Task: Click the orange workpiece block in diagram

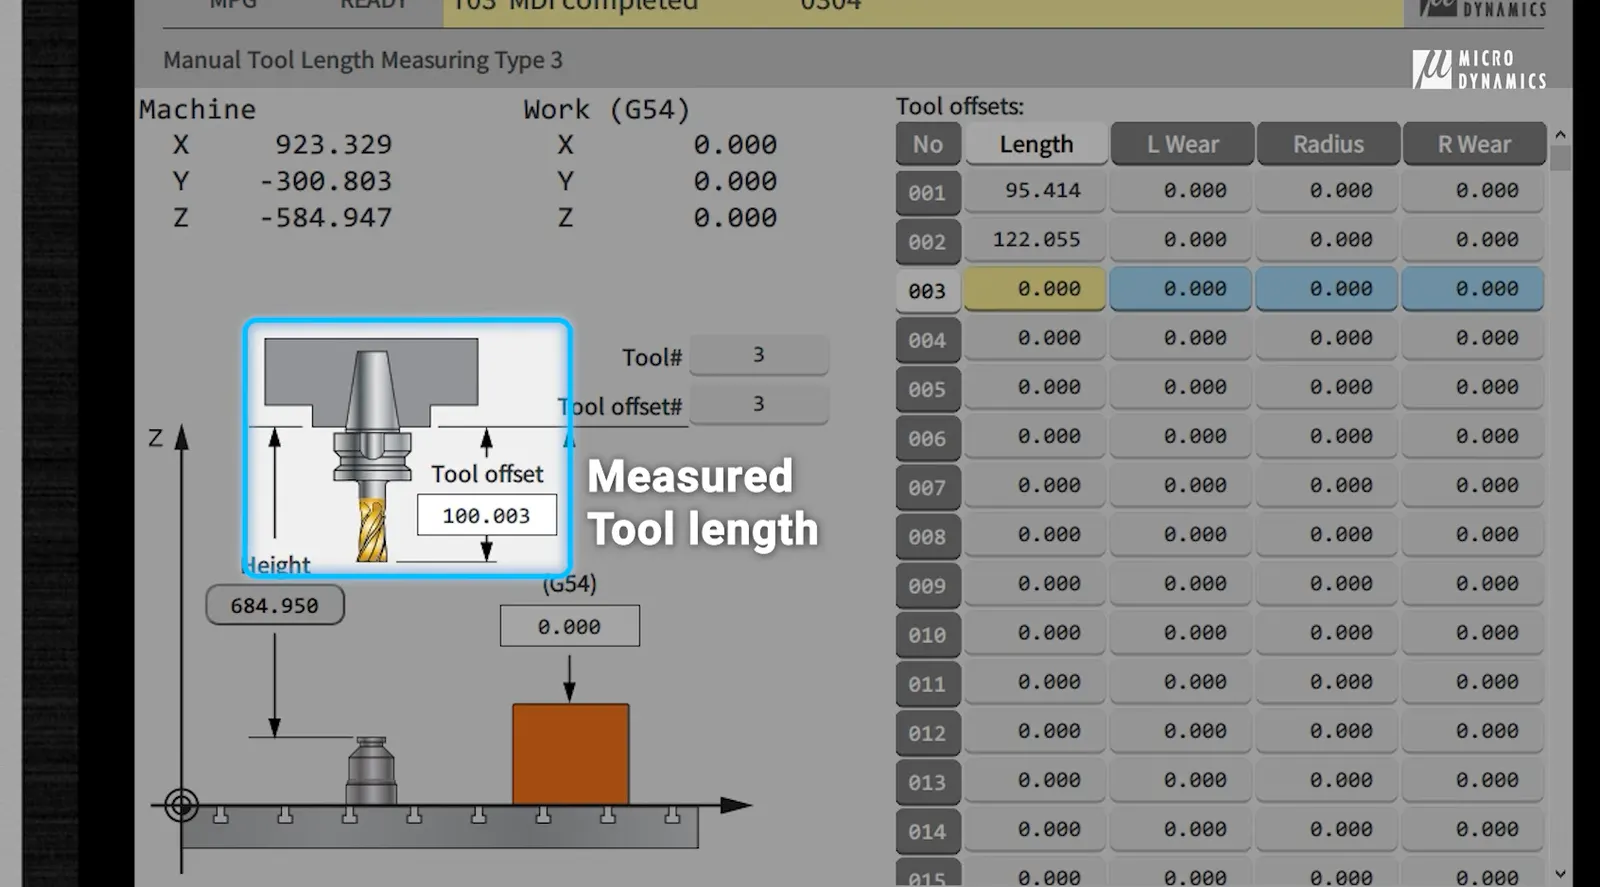Action: click(571, 754)
